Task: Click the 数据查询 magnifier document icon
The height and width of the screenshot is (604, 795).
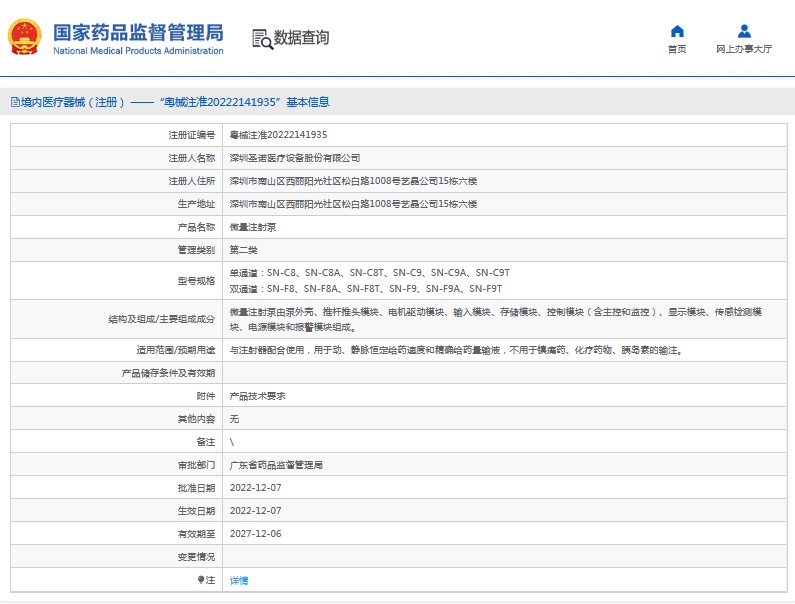Action: pyautogui.click(x=263, y=39)
